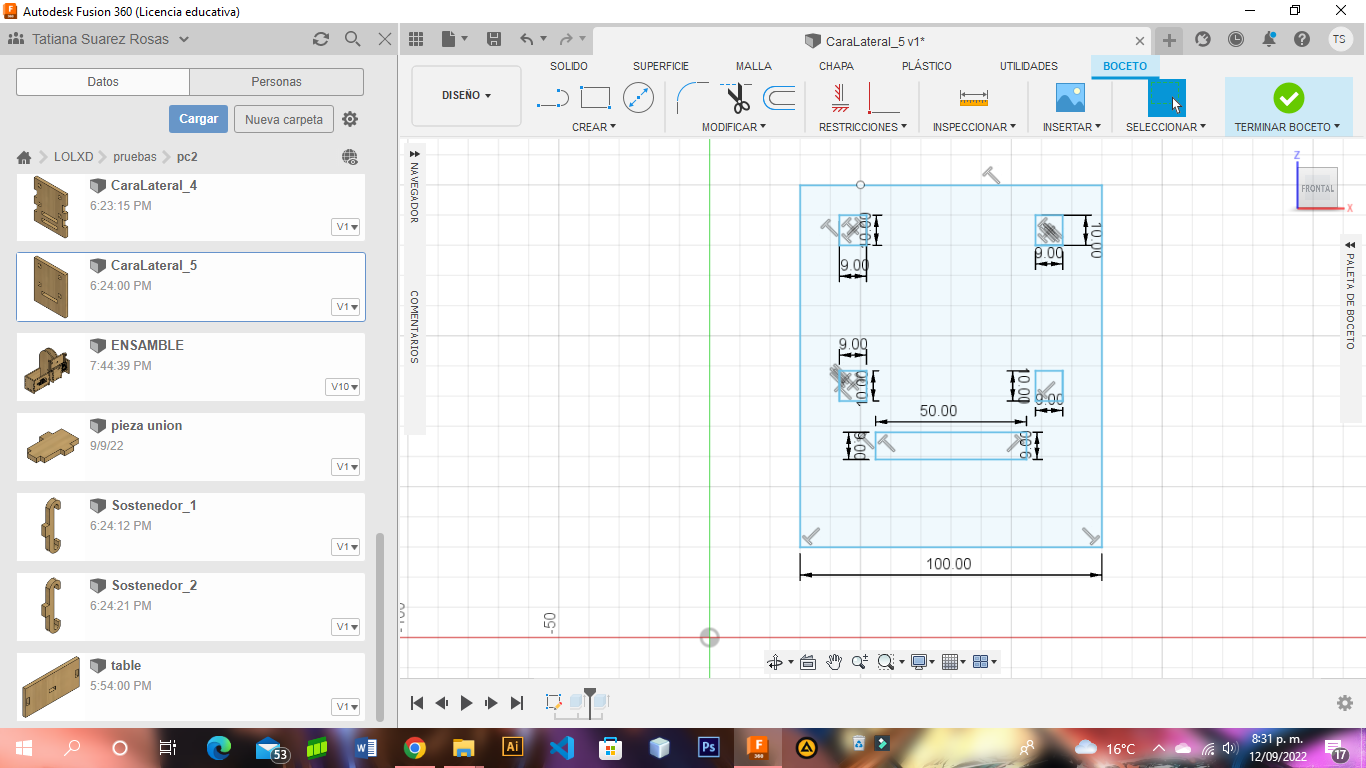Expand the RESTRICCIONES dropdown menu
This screenshot has height=768, width=1366.
[x=863, y=127]
